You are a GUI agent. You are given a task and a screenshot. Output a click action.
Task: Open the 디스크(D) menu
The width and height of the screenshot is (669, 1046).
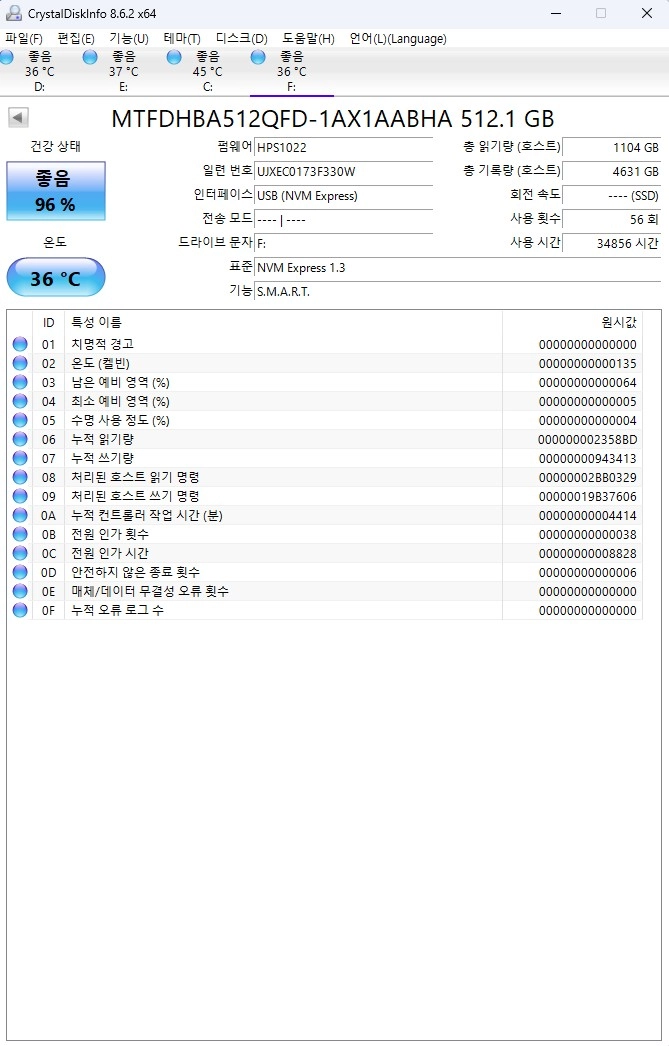(241, 39)
